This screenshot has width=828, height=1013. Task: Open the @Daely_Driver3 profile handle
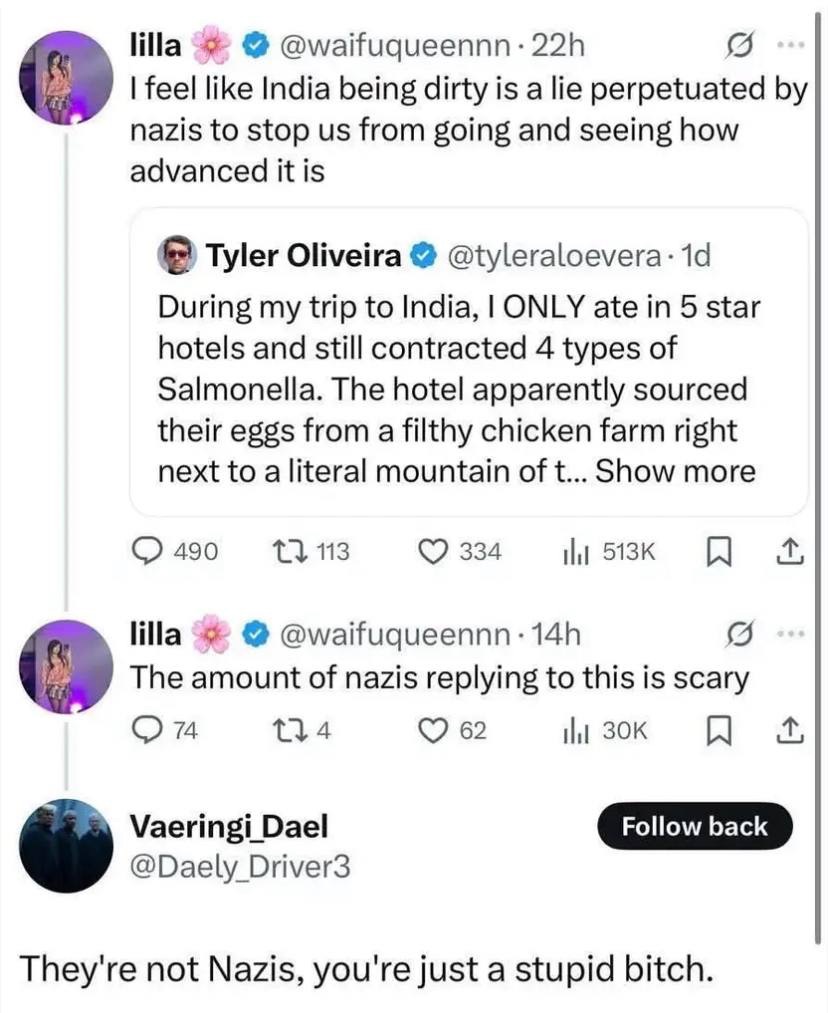click(x=240, y=866)
